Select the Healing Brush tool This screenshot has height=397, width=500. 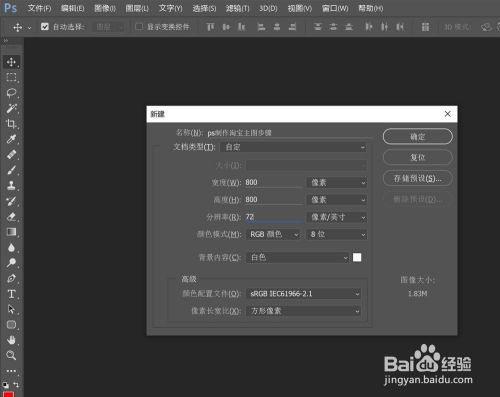click(x=11, y=155)
